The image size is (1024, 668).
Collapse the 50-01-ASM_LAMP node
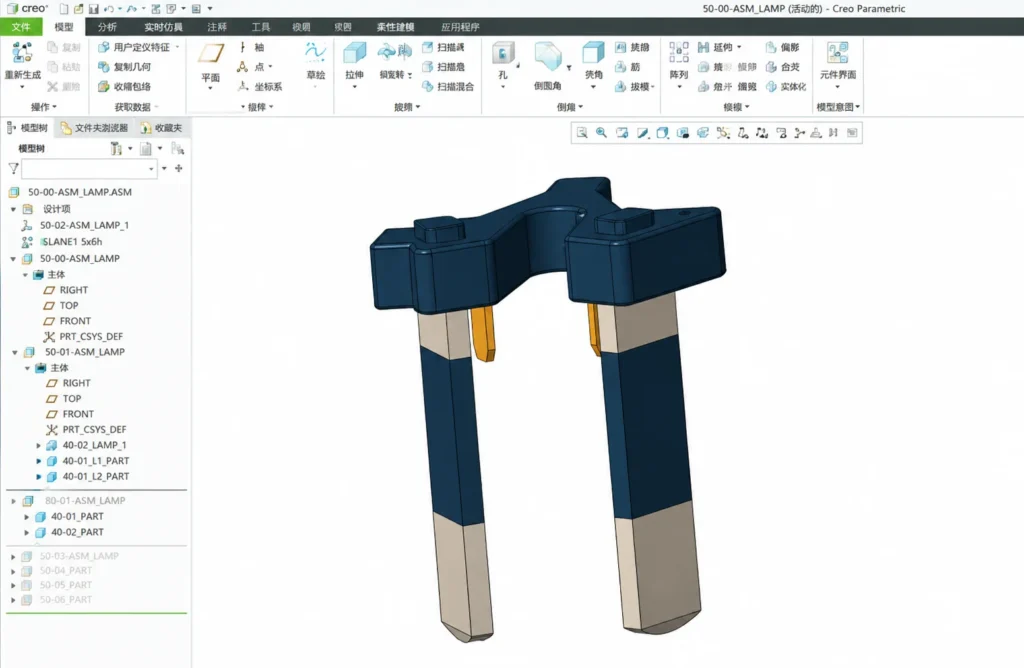pyautogui.click(x=14, y=353)
